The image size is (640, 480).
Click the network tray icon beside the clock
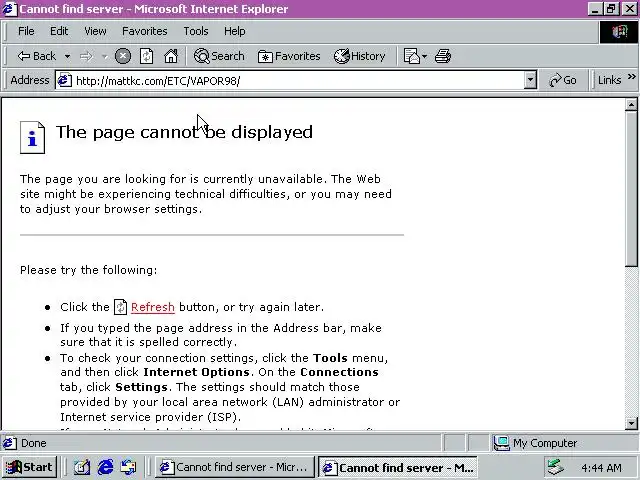pyautogui.click(x=556, y=467)
